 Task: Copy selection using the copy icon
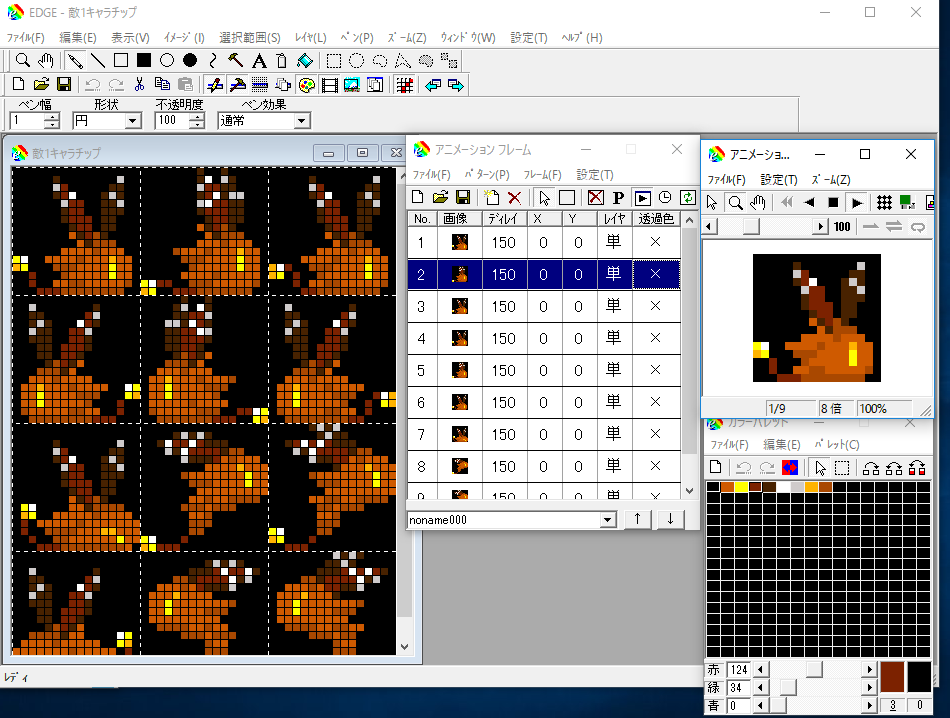point(162,85)
